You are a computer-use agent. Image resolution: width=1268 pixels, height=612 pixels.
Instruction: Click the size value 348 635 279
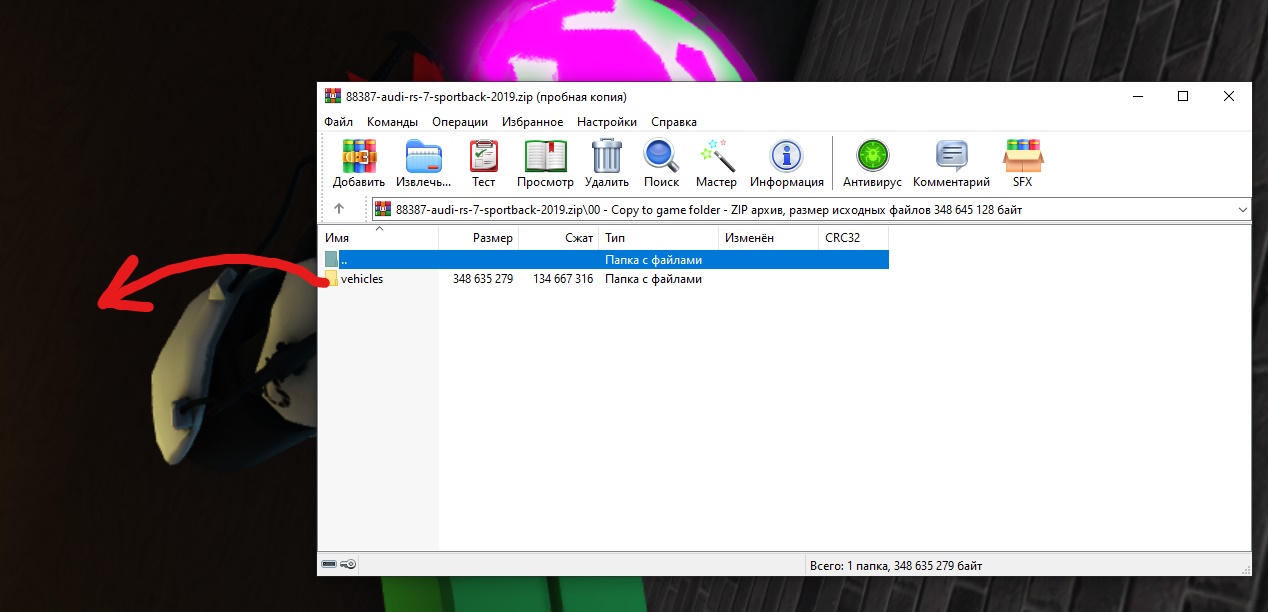[483, 279]
